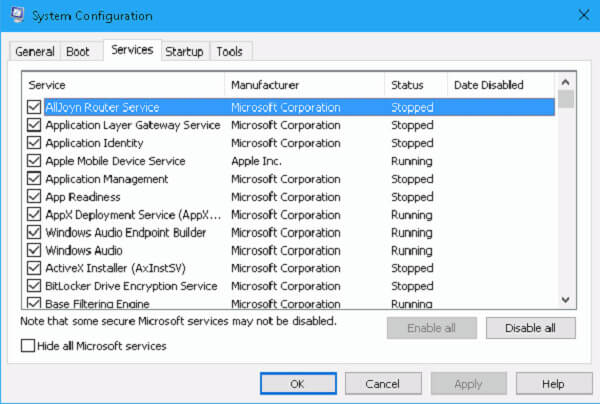This screenshot has width=600, height=404.
Task: Go to the Startup tab
Action: tap(184, 51)
